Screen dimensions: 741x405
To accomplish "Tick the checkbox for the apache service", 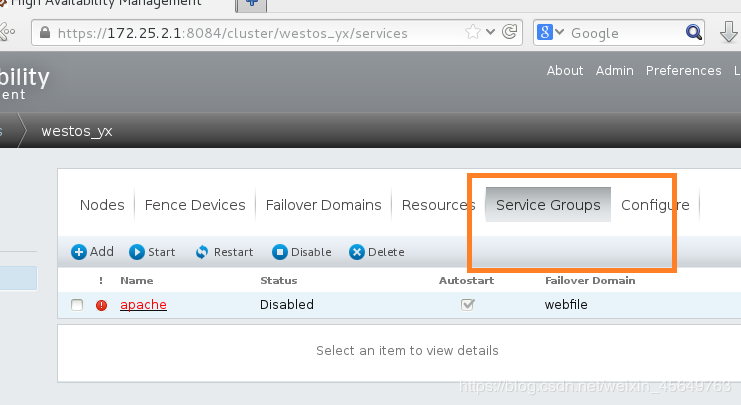I will click(x=77, y=305).
